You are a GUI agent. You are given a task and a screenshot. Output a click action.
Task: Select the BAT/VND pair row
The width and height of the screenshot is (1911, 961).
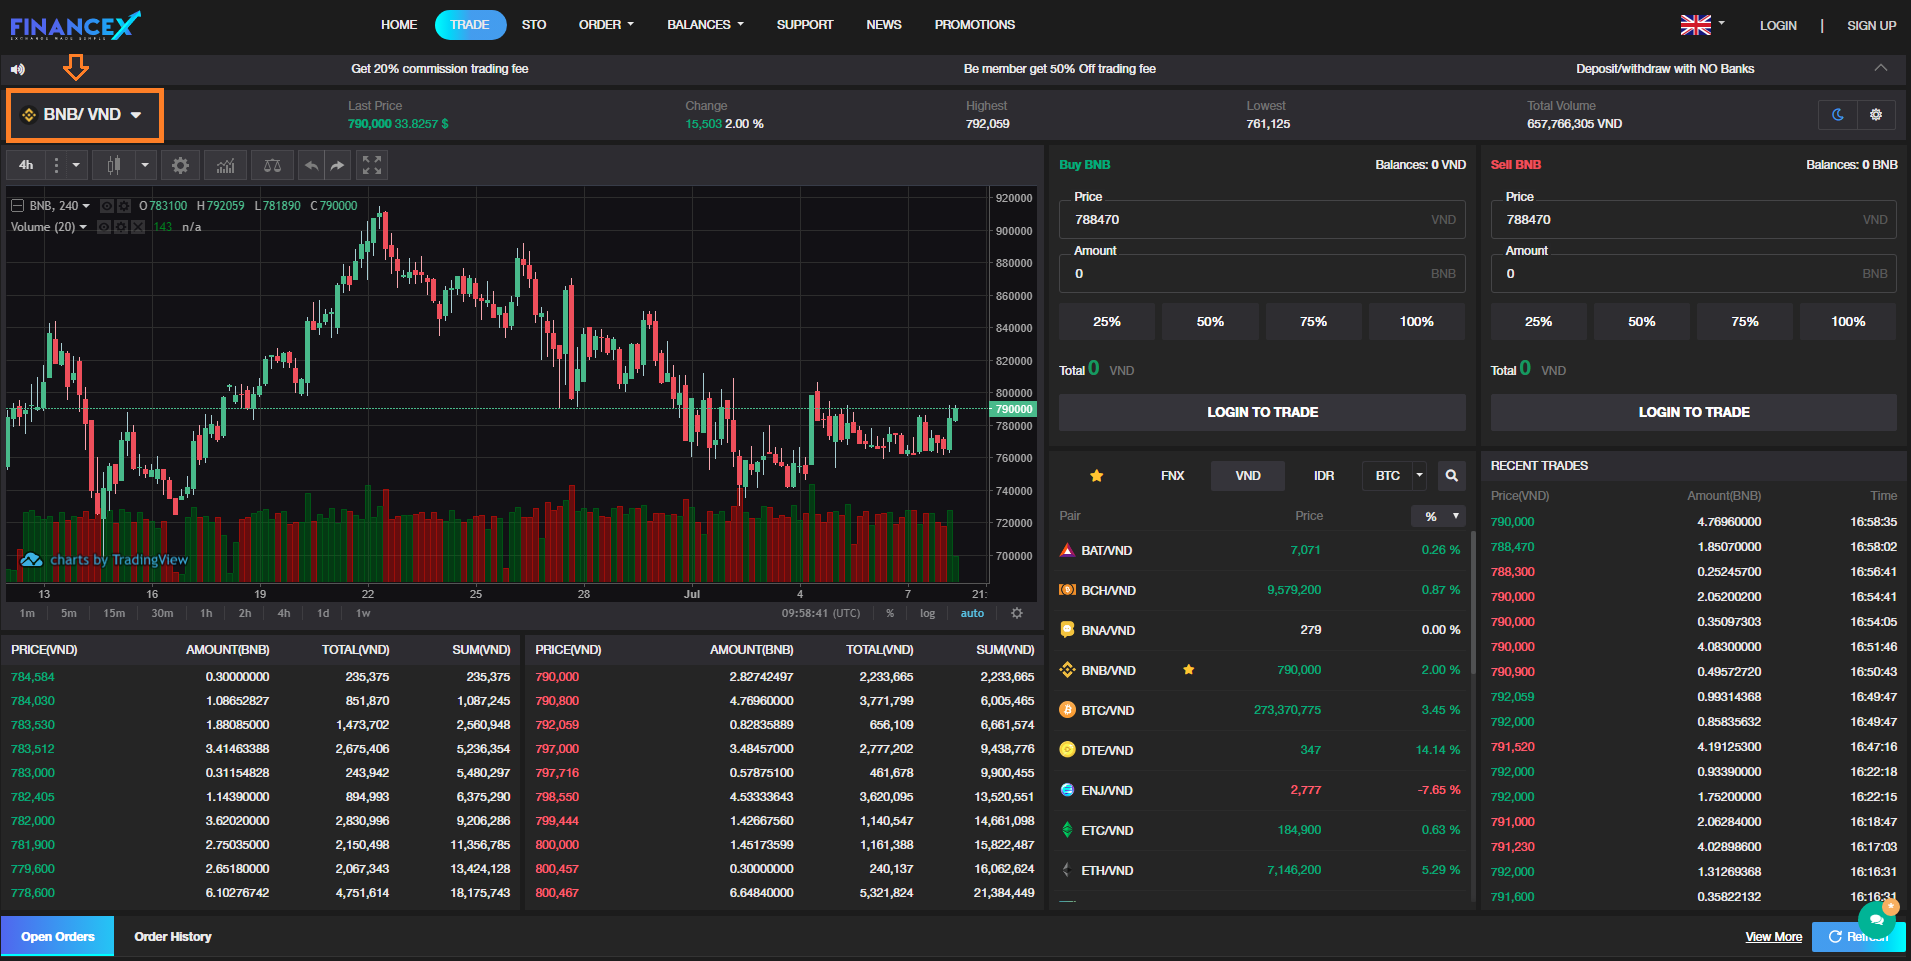click(x=1261, y=550)
